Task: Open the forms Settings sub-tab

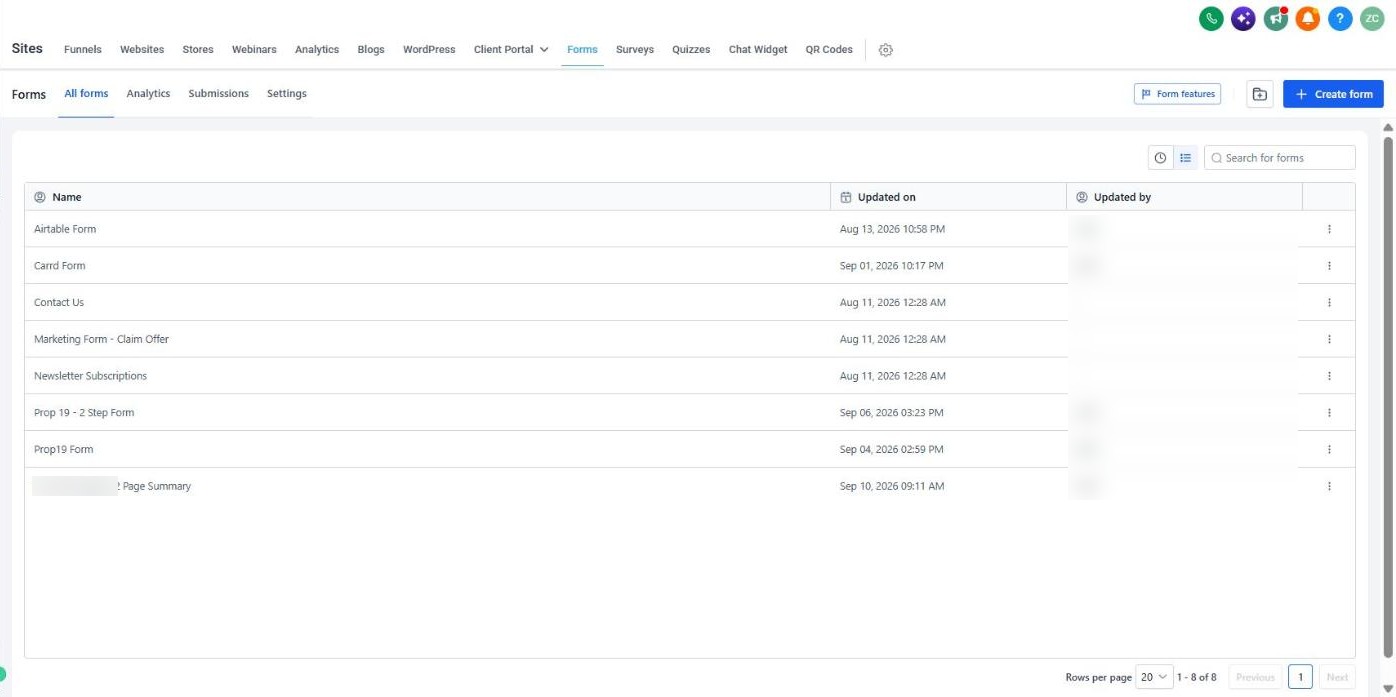Action: tap(287, 94)
